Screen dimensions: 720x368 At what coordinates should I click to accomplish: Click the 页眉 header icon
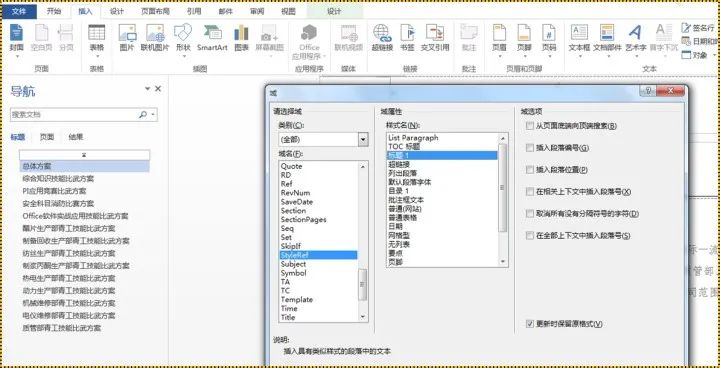tap(499, 33)
